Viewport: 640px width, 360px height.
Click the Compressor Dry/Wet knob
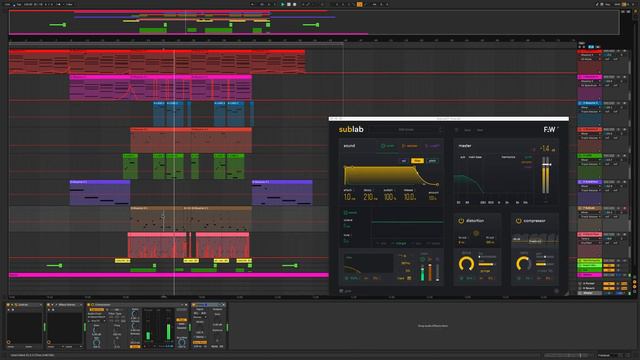[182, 342]
